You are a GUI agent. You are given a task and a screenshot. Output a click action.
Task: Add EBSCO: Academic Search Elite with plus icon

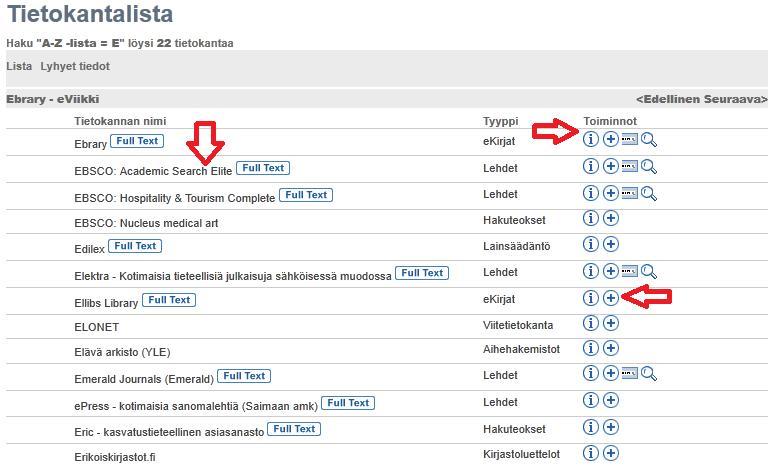[610, 166]
